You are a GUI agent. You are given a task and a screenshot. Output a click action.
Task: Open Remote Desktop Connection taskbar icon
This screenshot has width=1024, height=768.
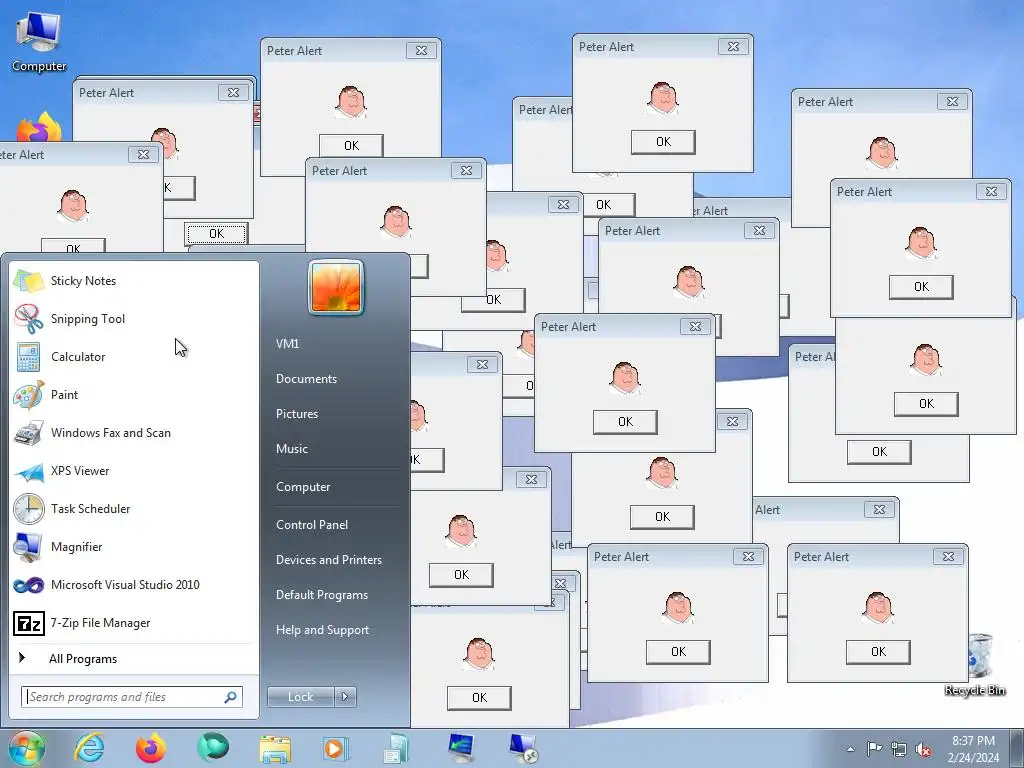(x=523, y=748)
